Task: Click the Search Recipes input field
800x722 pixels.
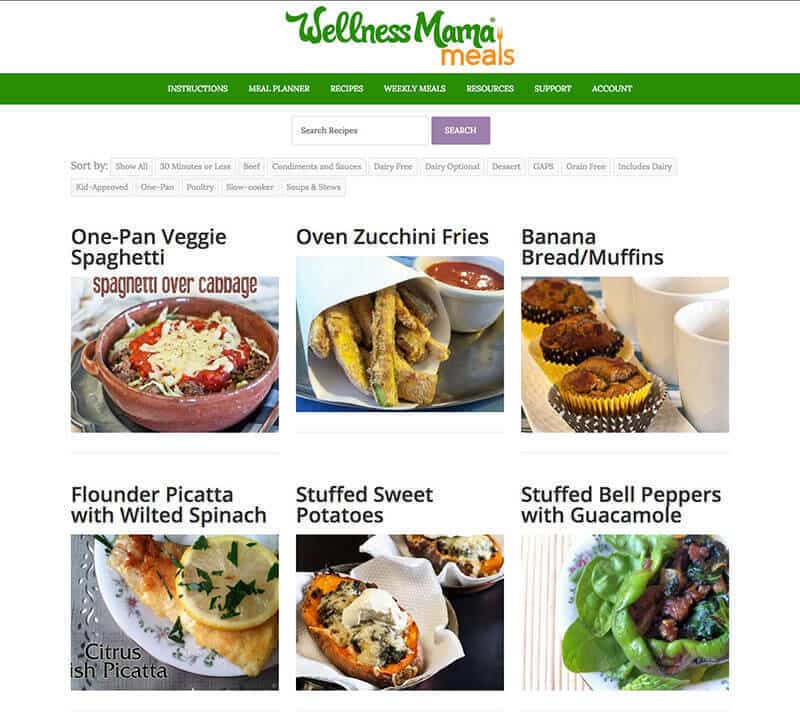Action: click(360, 131)
